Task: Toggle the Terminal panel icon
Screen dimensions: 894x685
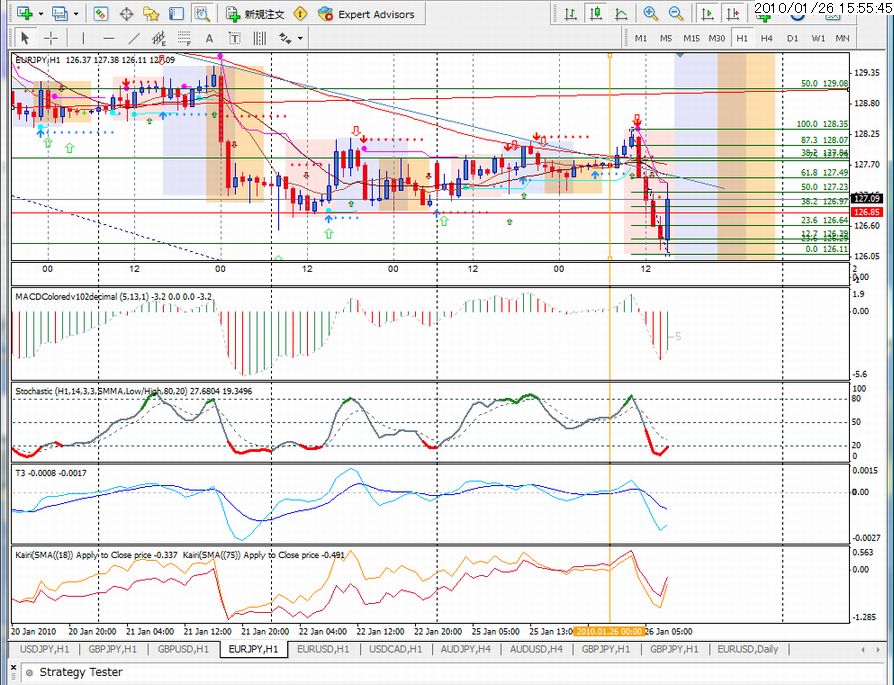Action: coord(176,14)
